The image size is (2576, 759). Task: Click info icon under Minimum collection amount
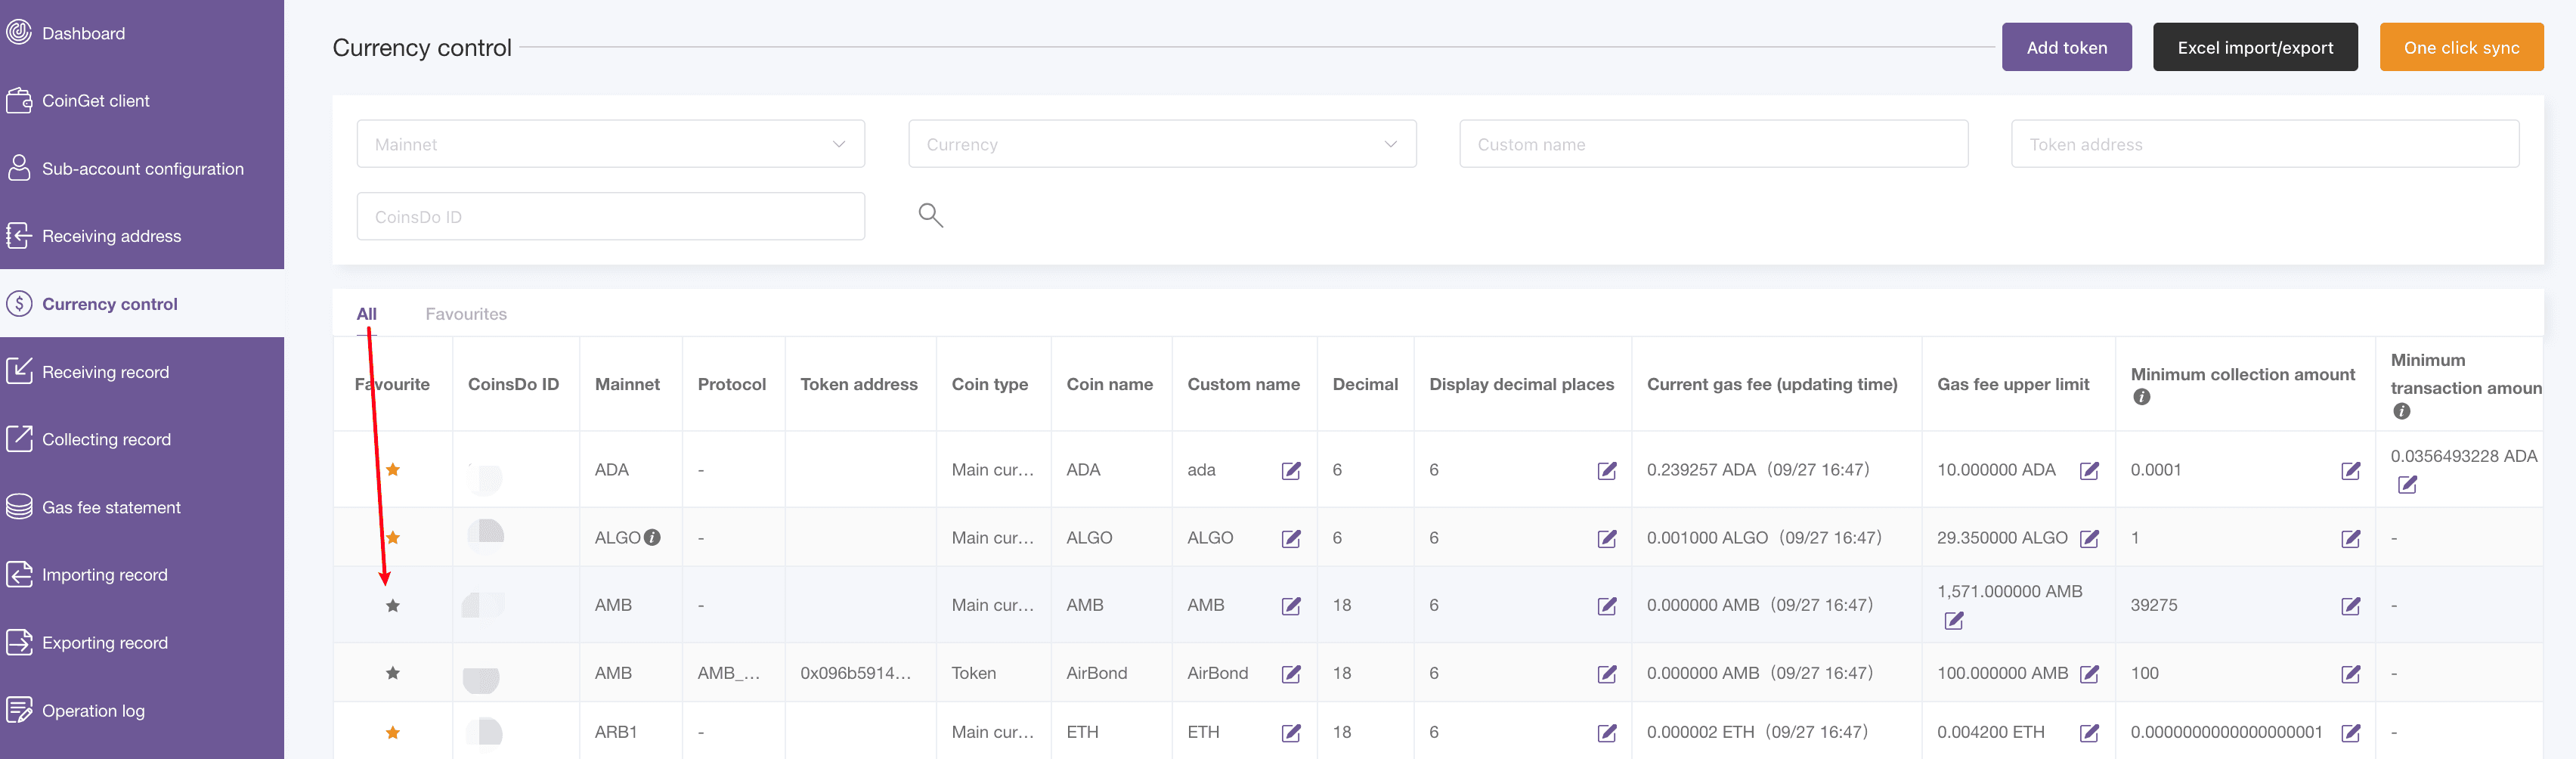(x=2141, y=397)
